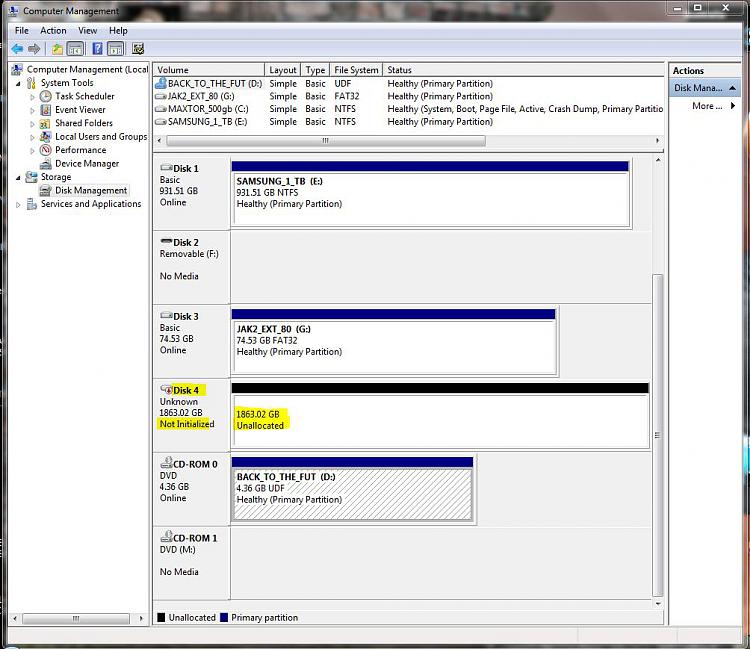
Task: Click the Performance icon
Action: (45, 150)
